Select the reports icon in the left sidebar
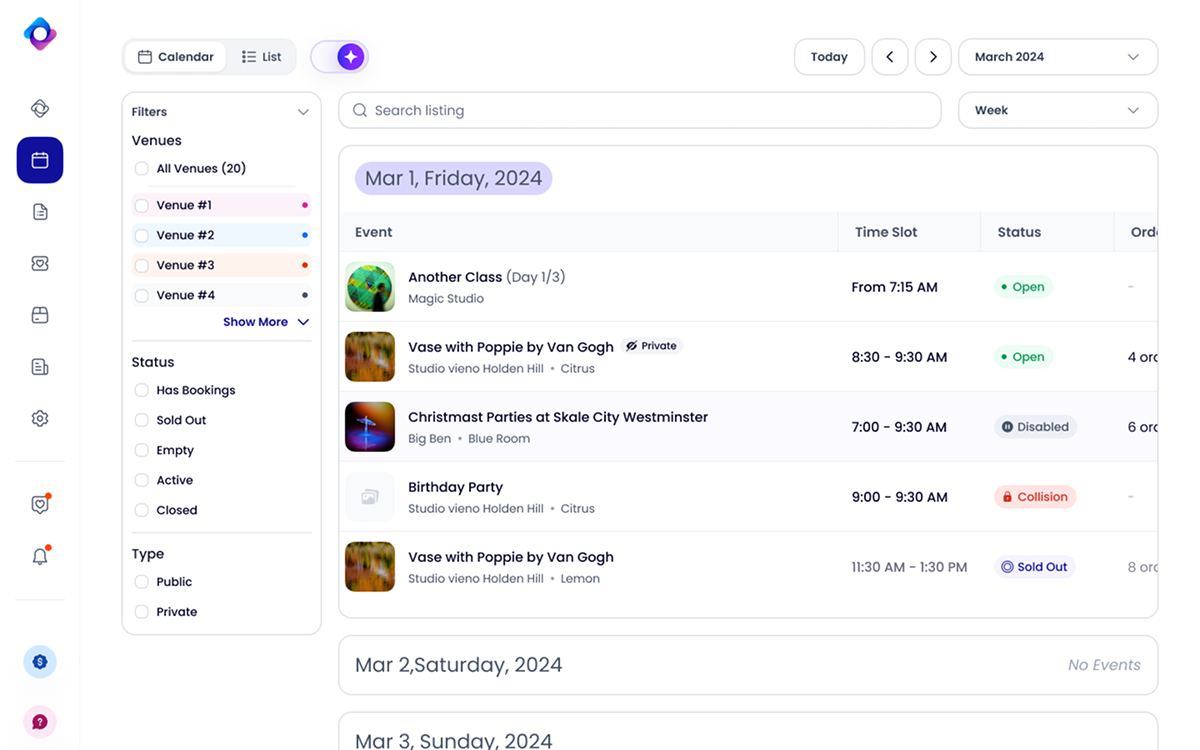The width and height of the screenshot is (1200, 750). [39, 366]
